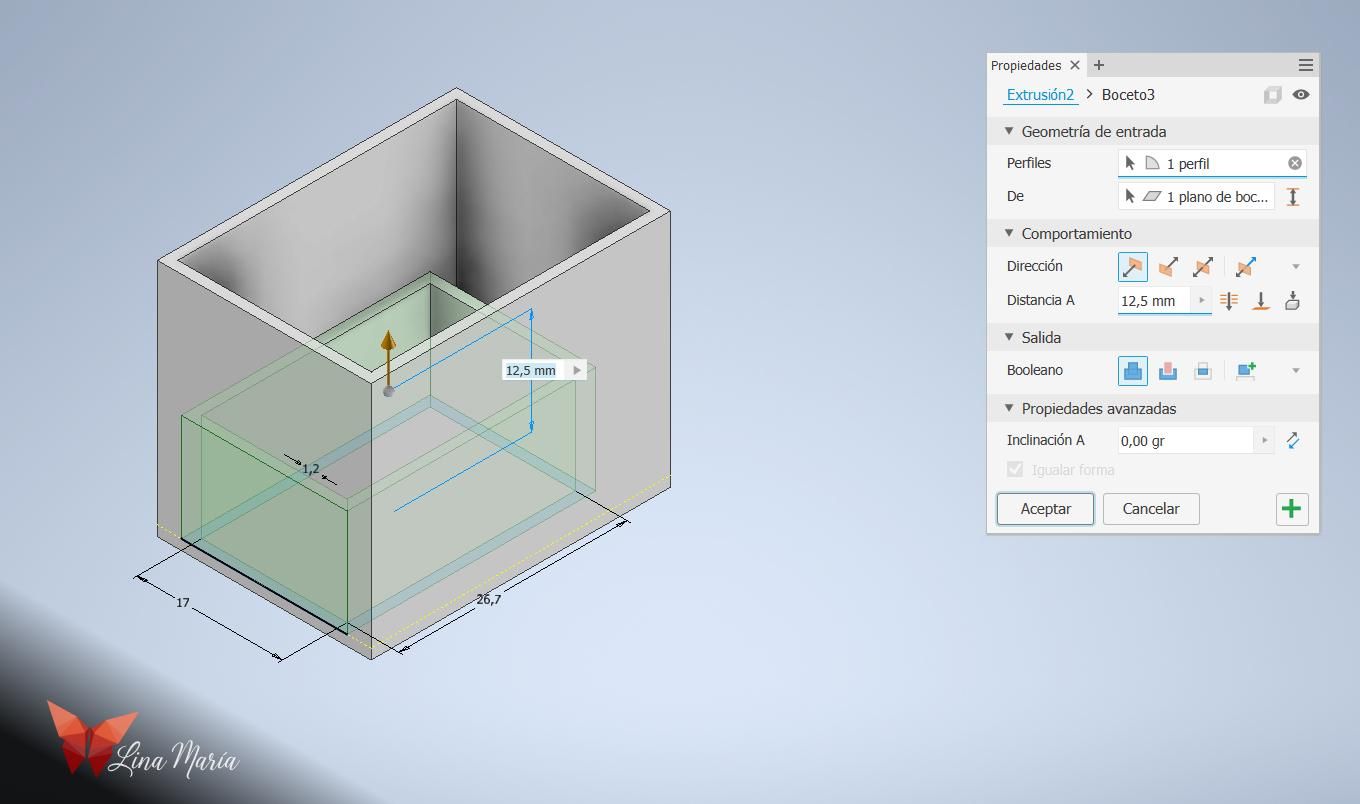The width and height of the screenshot is (1360, 804).
Task: Click the 12,5 mm in-canvas value box
Action: (530, 370)
